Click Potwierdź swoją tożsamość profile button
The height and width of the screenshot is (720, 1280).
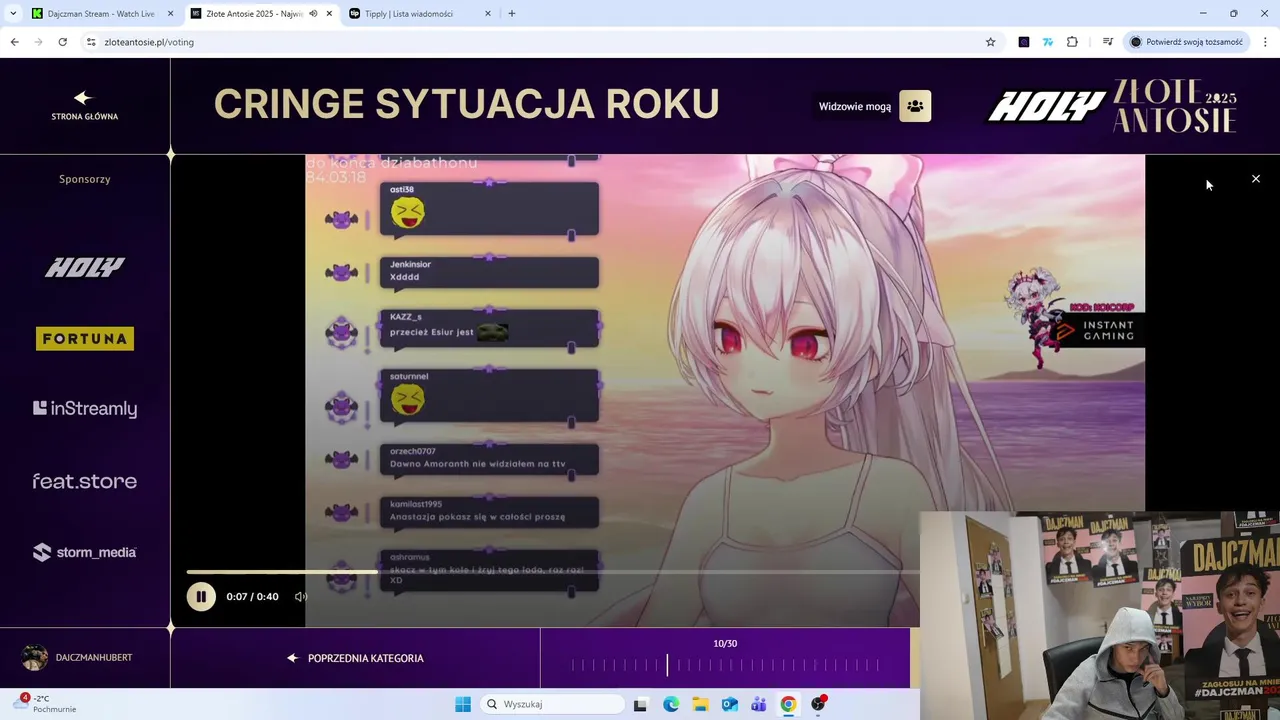[x=1187, y=42]
